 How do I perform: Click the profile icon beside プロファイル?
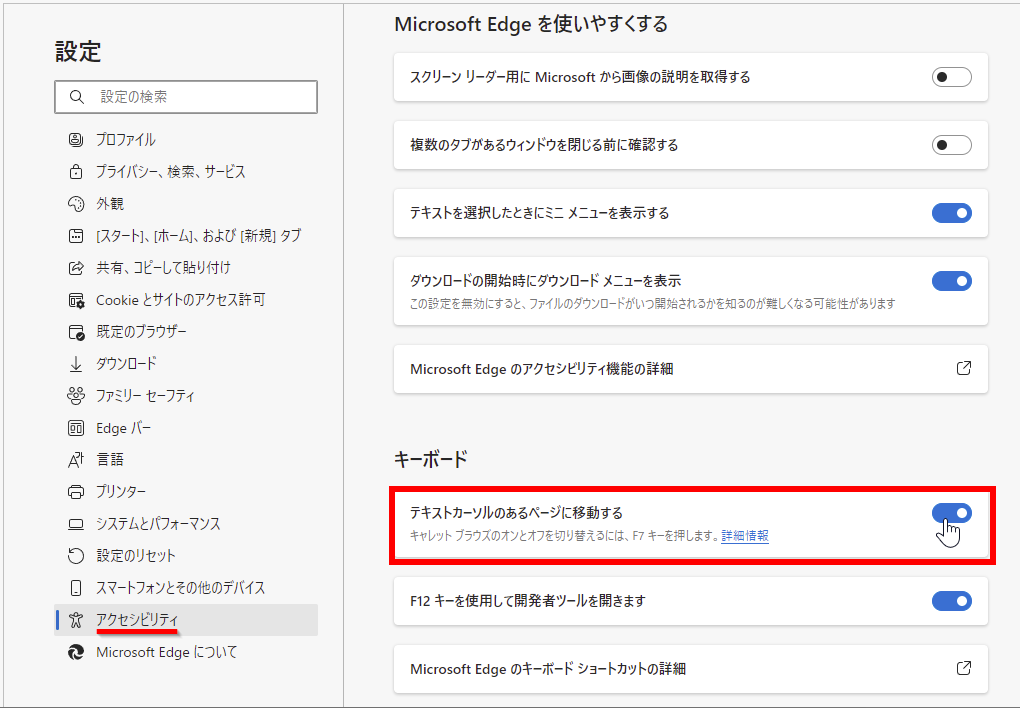[x=76, y=139]
